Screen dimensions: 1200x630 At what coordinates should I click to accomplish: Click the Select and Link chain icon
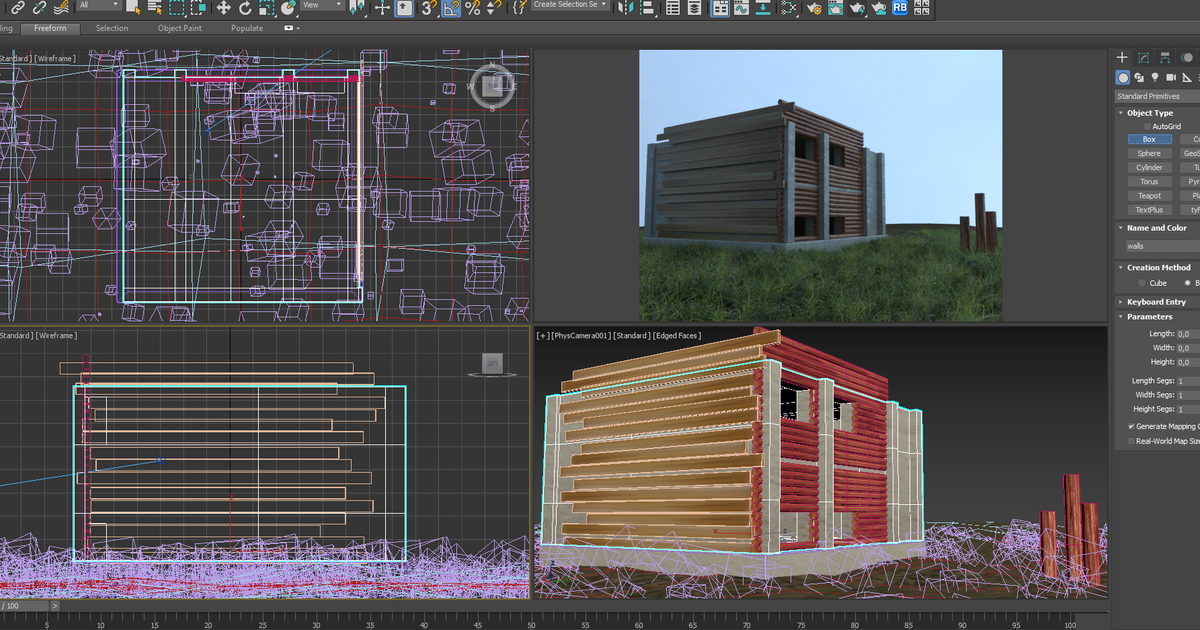17,7
